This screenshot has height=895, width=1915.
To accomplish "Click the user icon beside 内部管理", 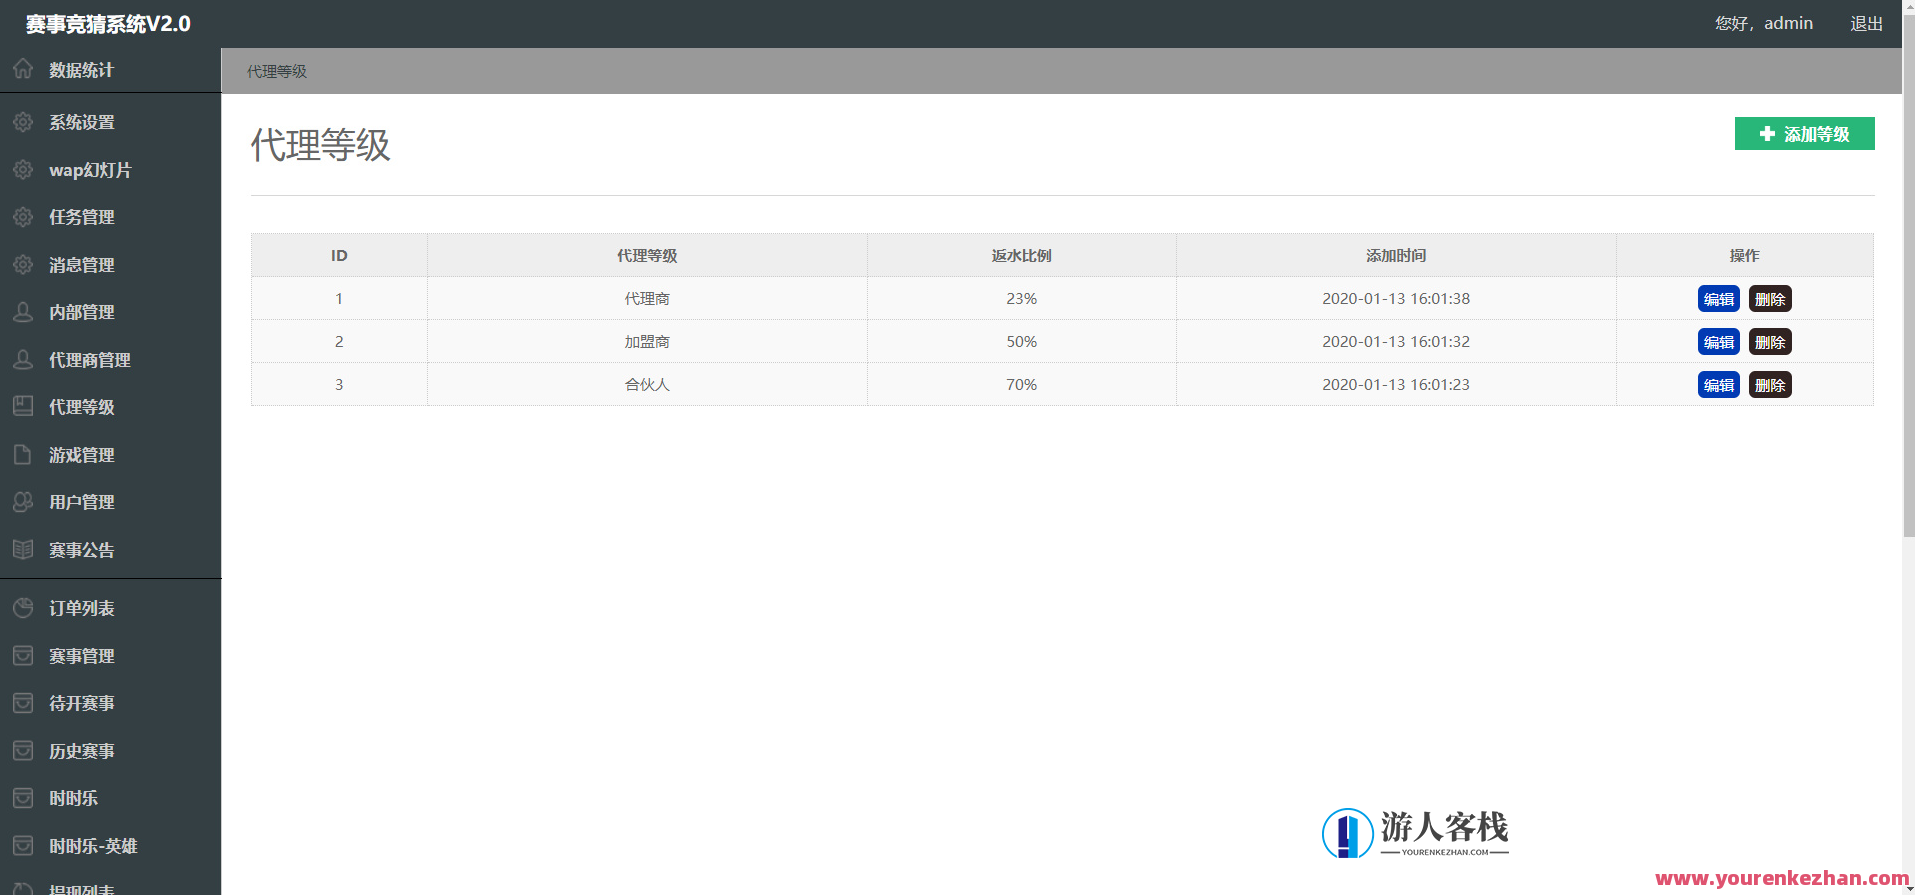I will [x=23, y=312].
